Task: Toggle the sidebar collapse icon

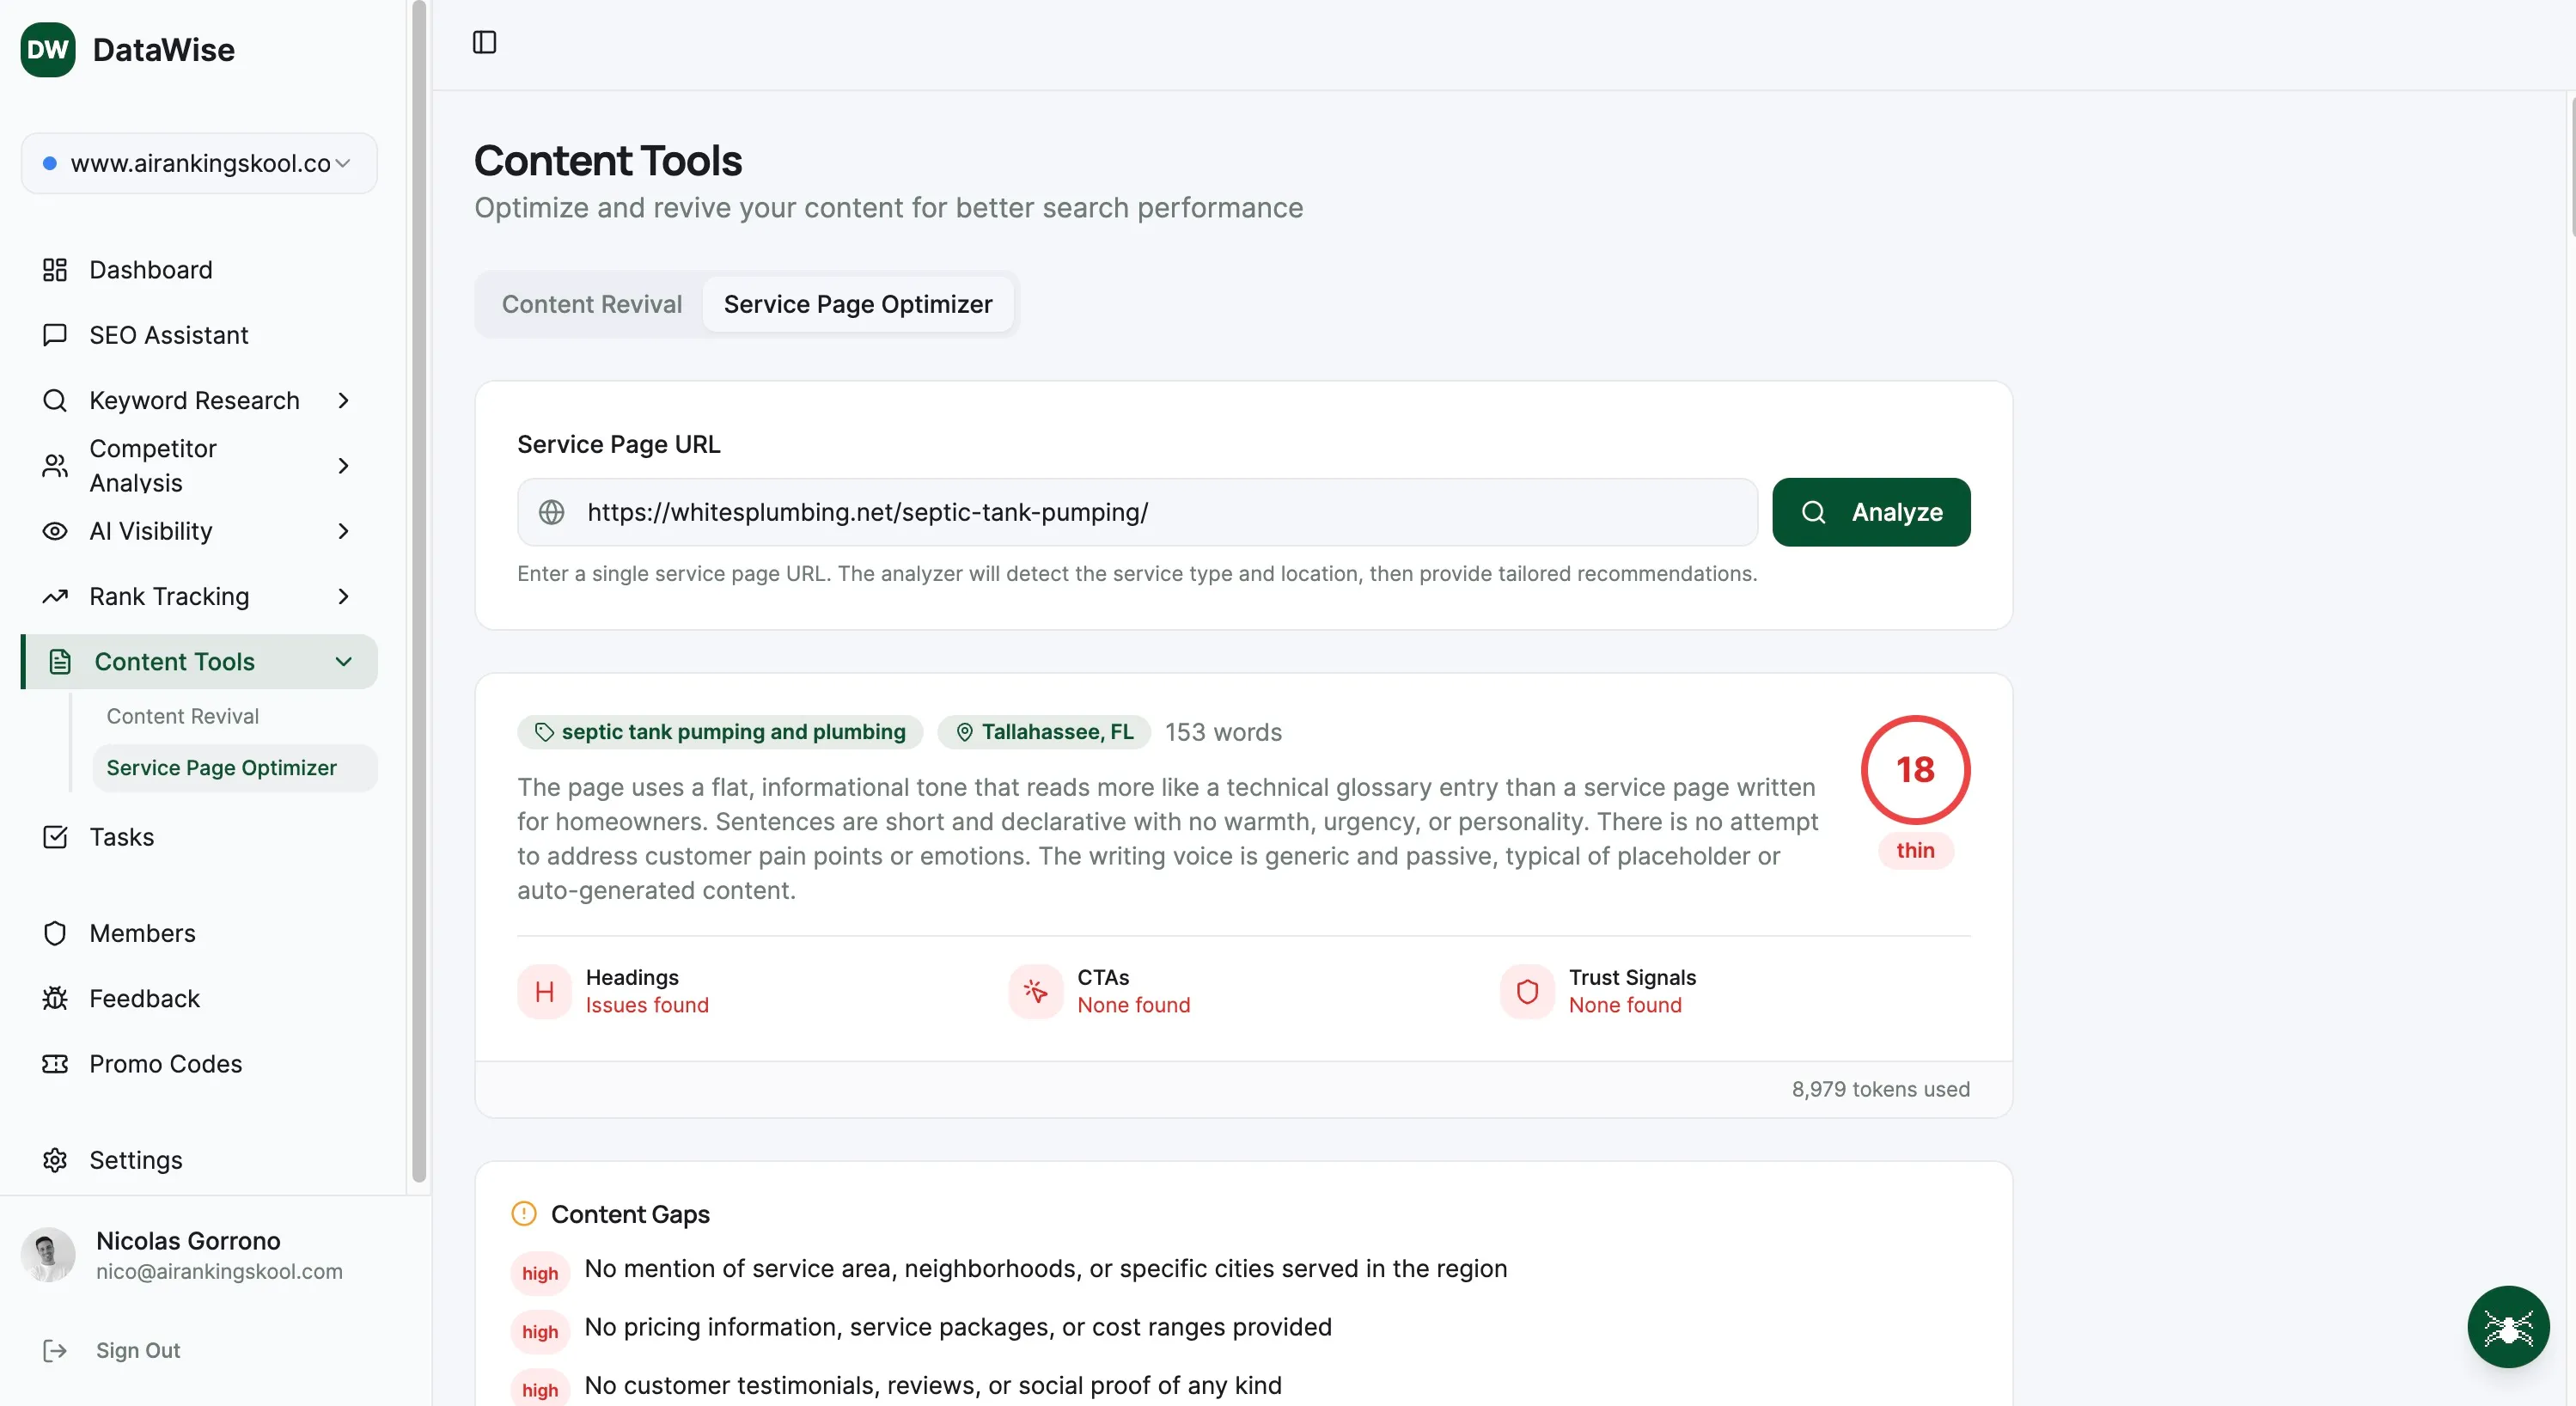Action: tap(484, 42)
